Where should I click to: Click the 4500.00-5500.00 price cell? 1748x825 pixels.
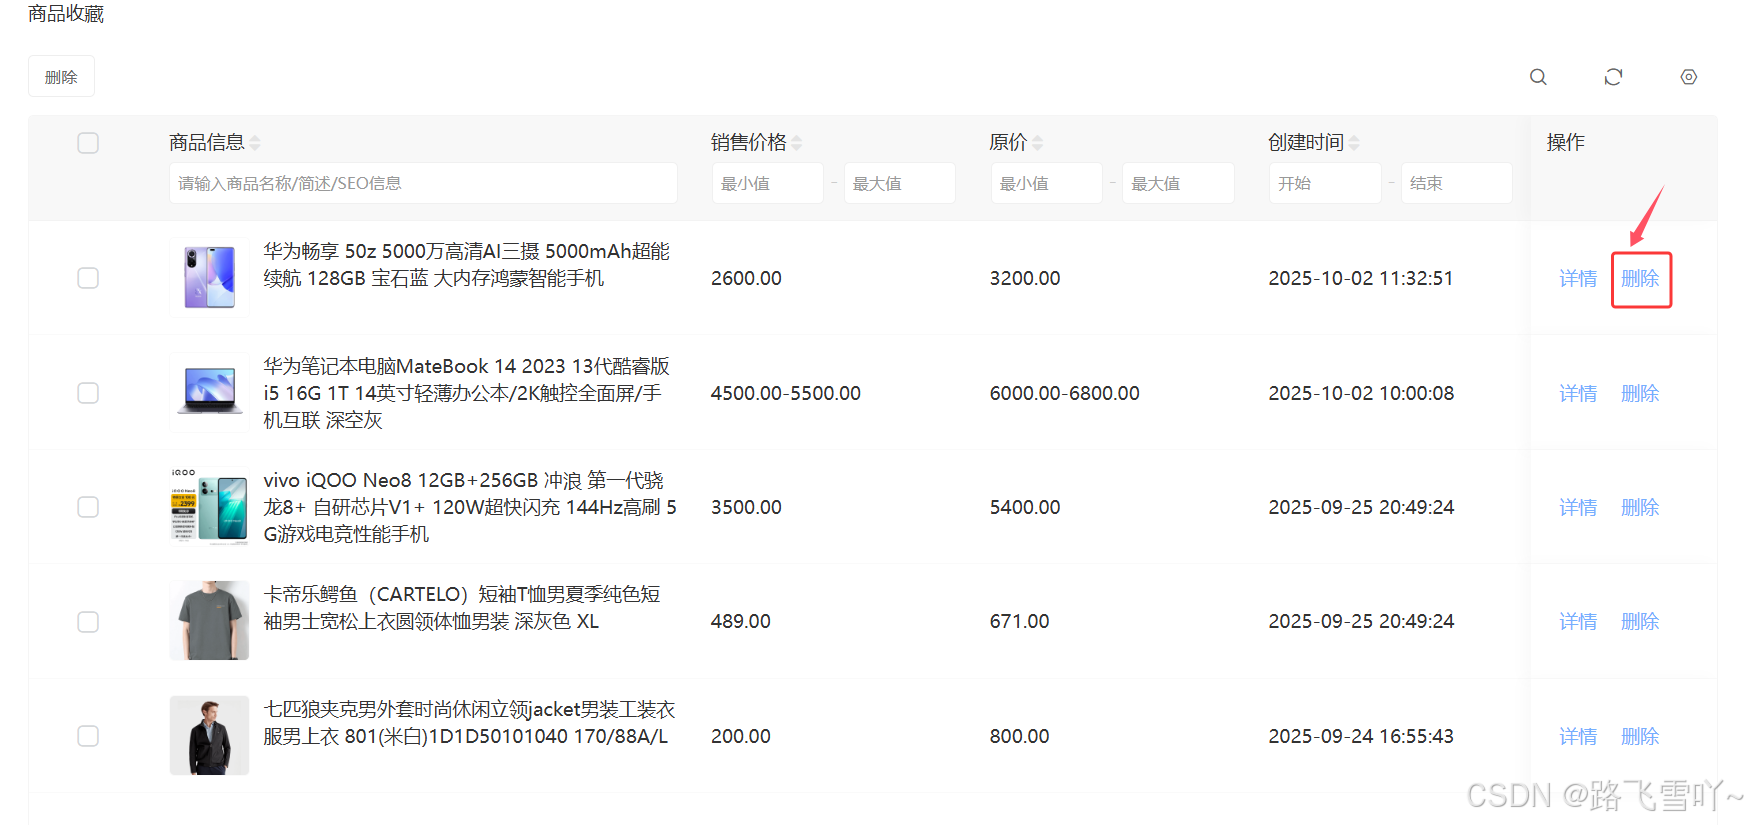pyautogui.click(x=786, y=394)
